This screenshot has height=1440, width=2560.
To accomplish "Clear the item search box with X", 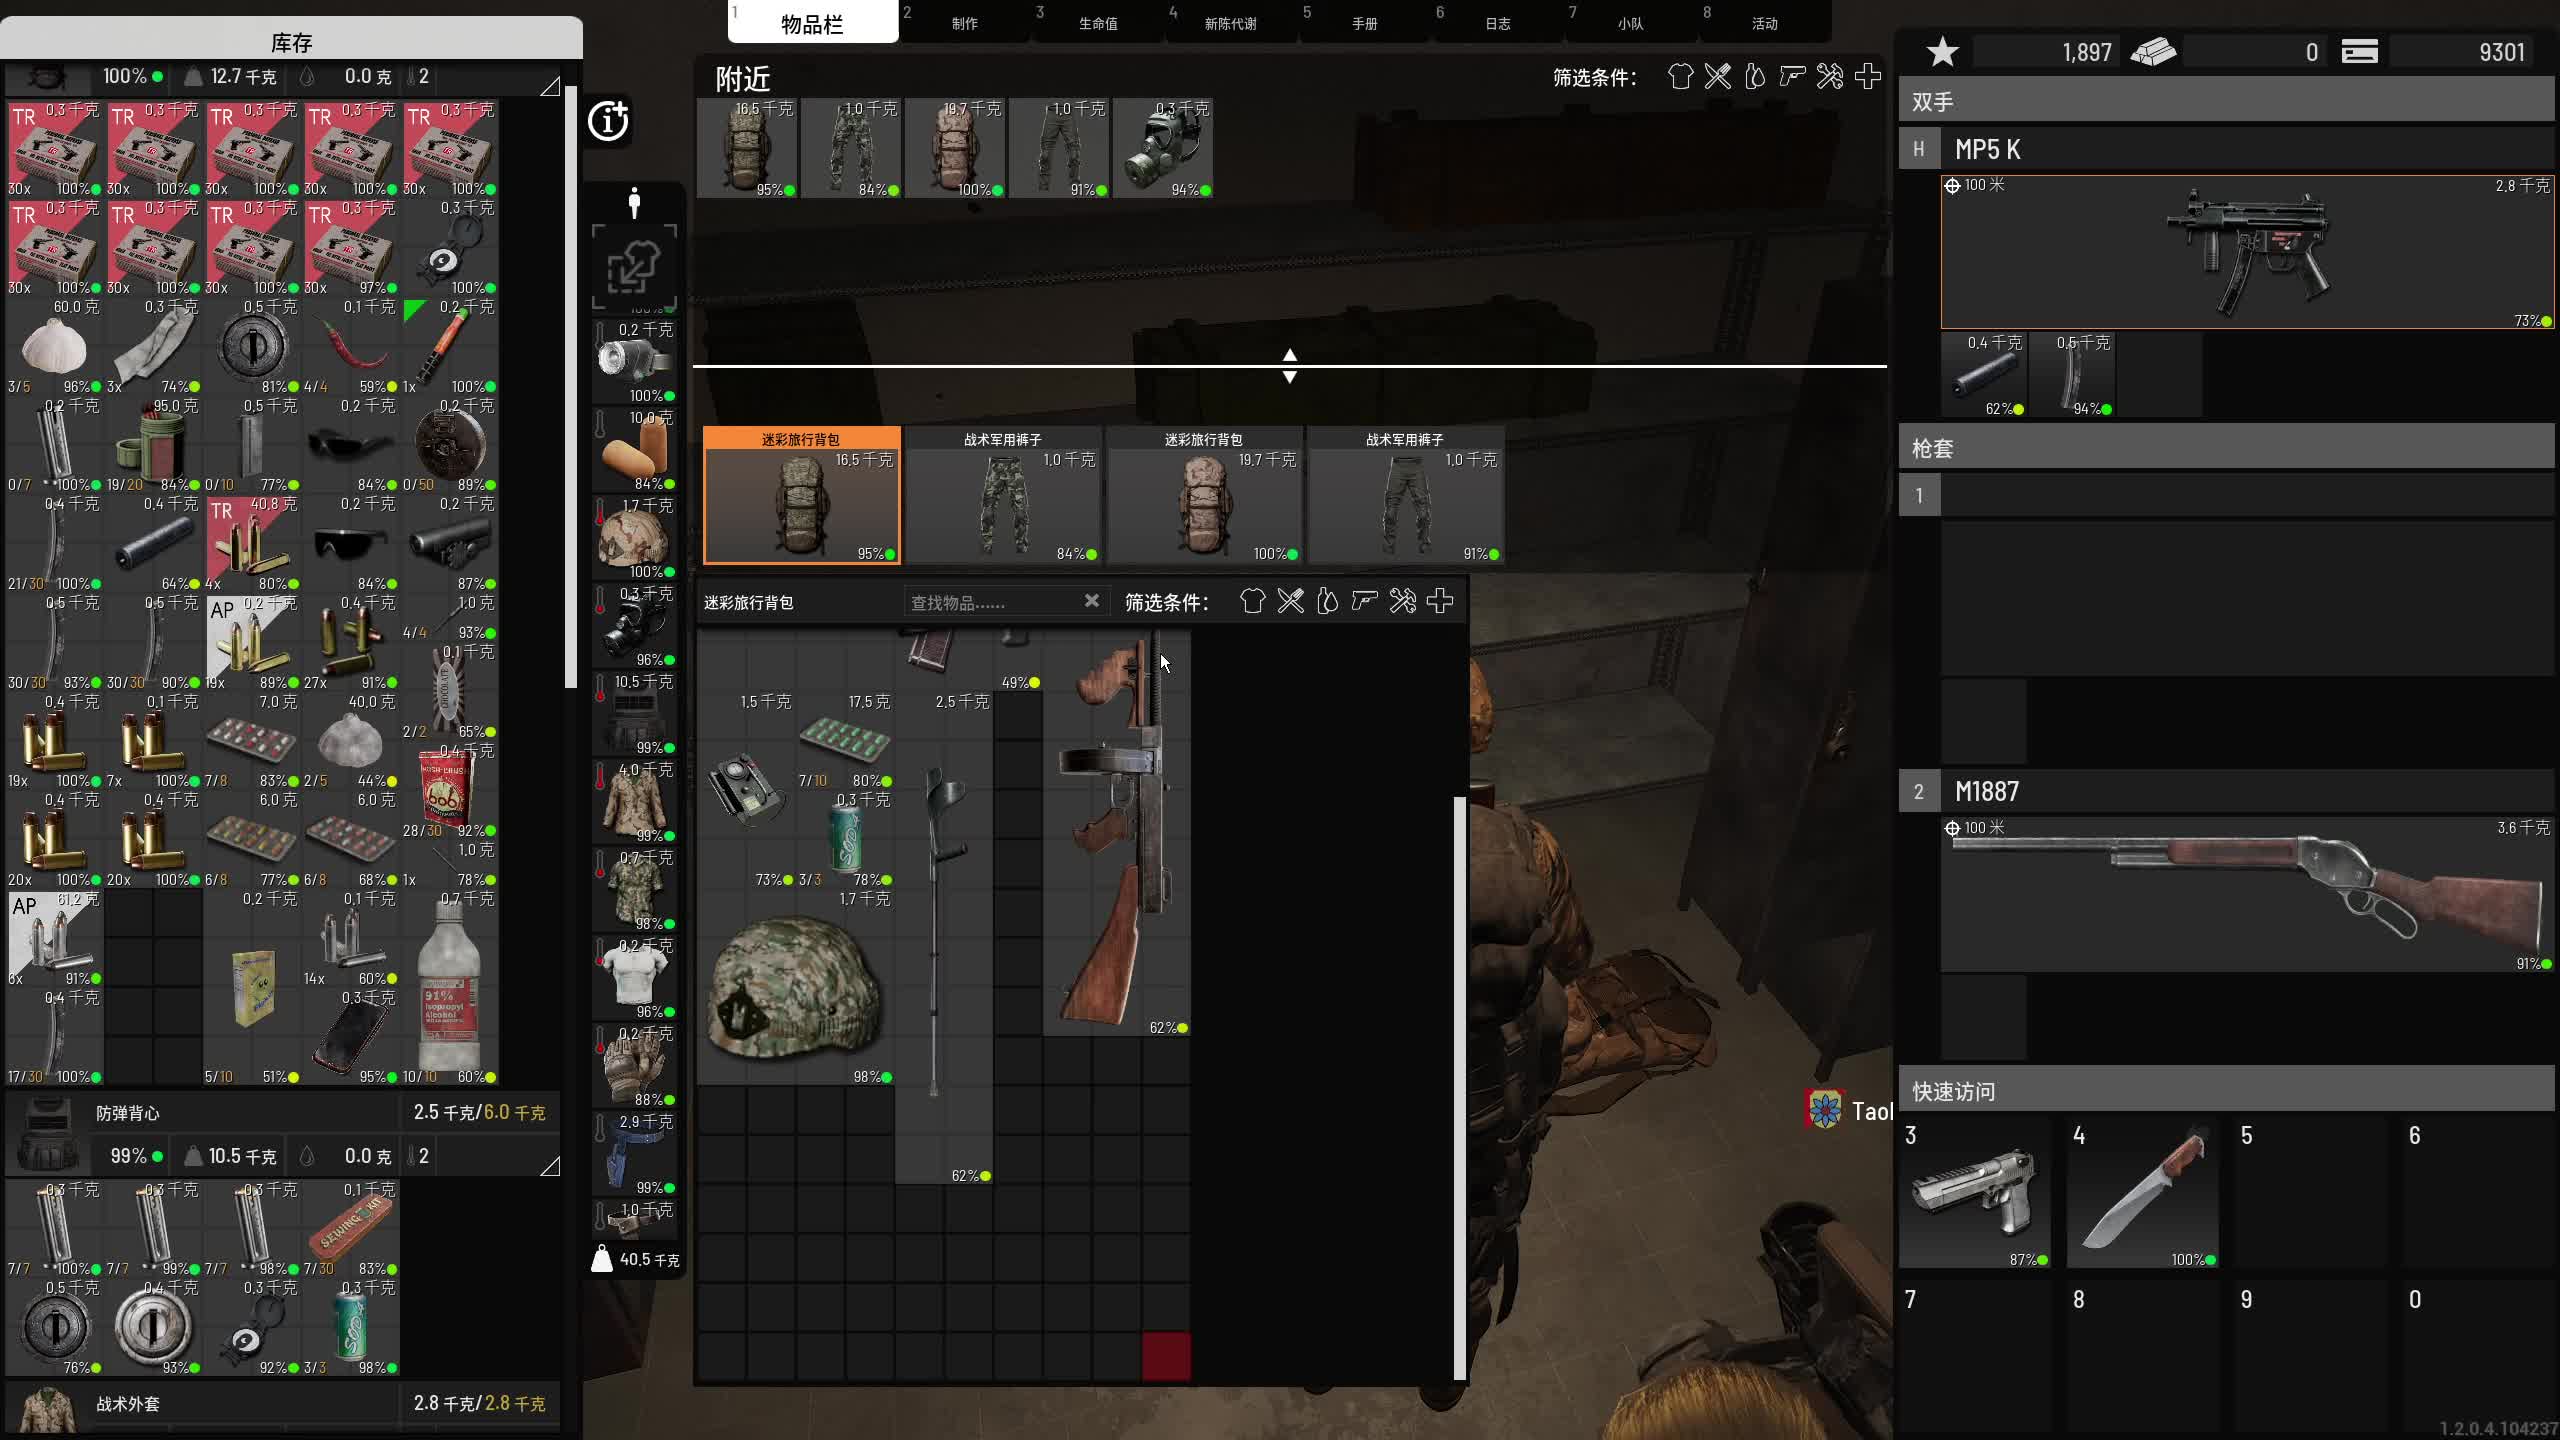I will click(x=1091, y=601).
